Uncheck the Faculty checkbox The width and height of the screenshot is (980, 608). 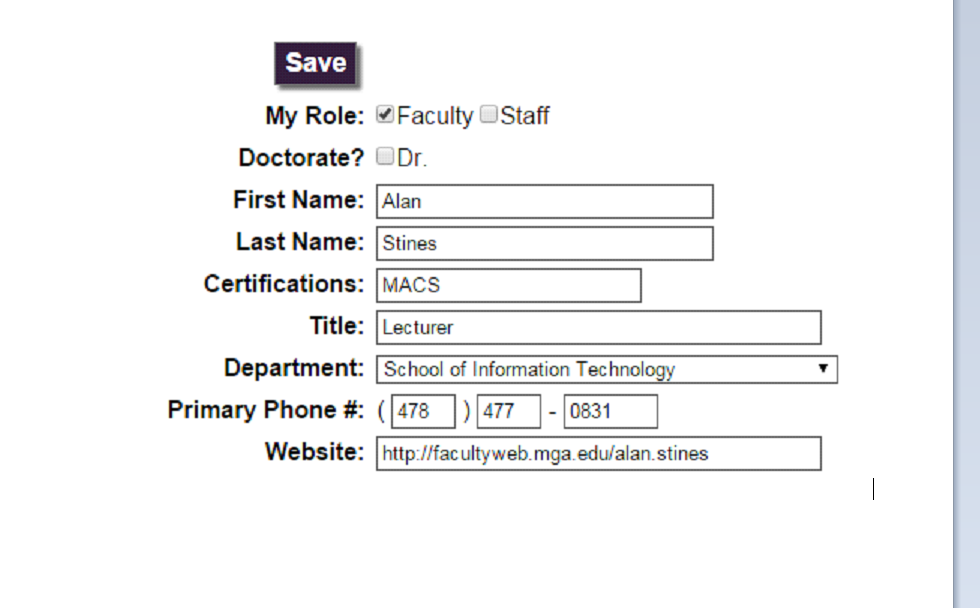coord(385,115)
